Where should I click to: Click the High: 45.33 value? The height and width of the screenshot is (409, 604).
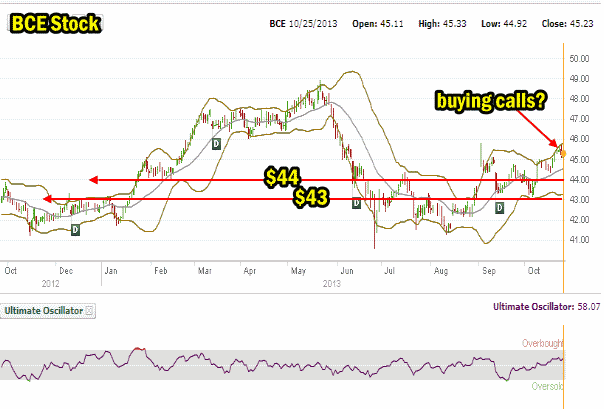pos(442,24)
